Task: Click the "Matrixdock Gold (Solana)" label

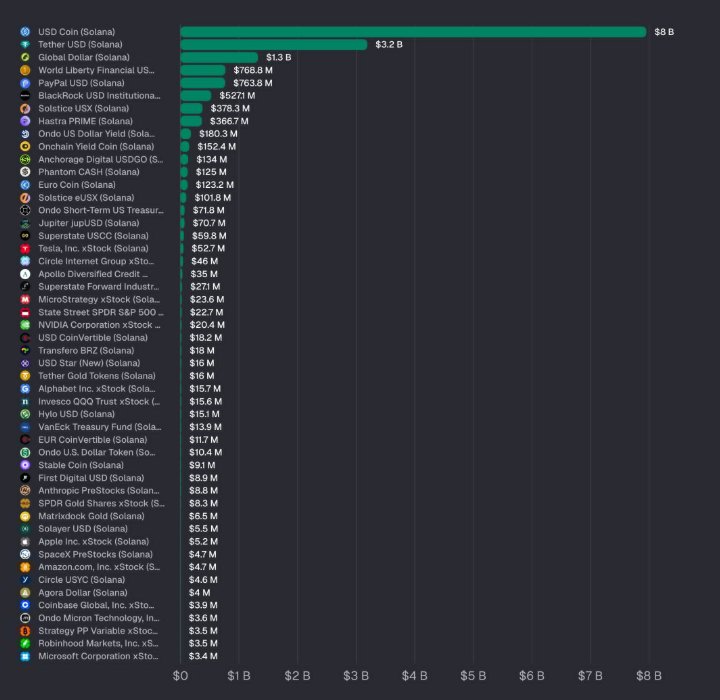Action: point(91,516)
